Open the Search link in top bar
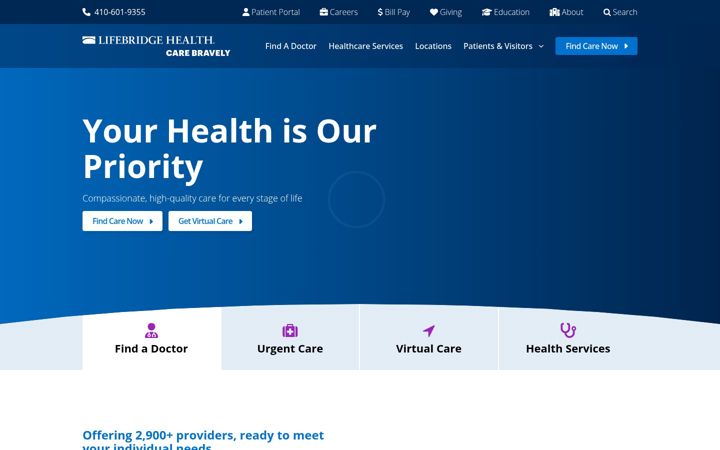 pyautogui.click(x=620, y=12)
